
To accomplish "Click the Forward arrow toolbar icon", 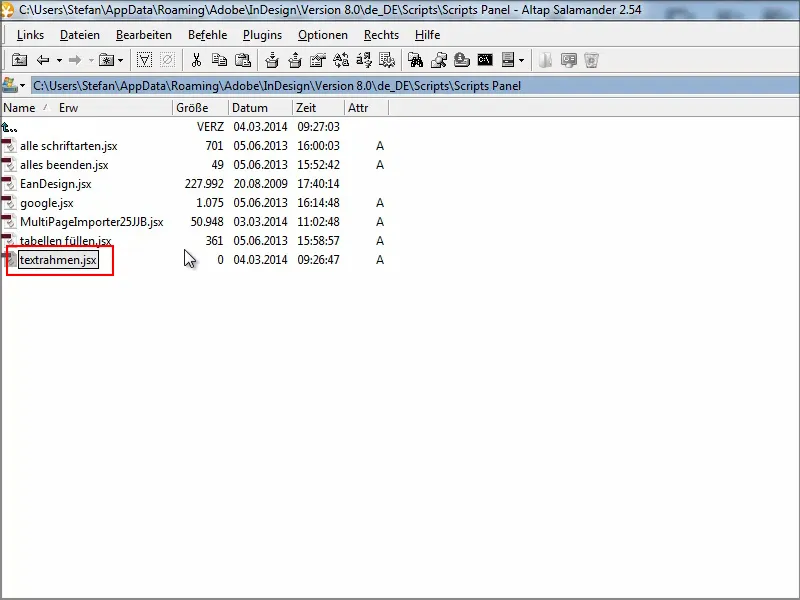I will tap(75, 60).
